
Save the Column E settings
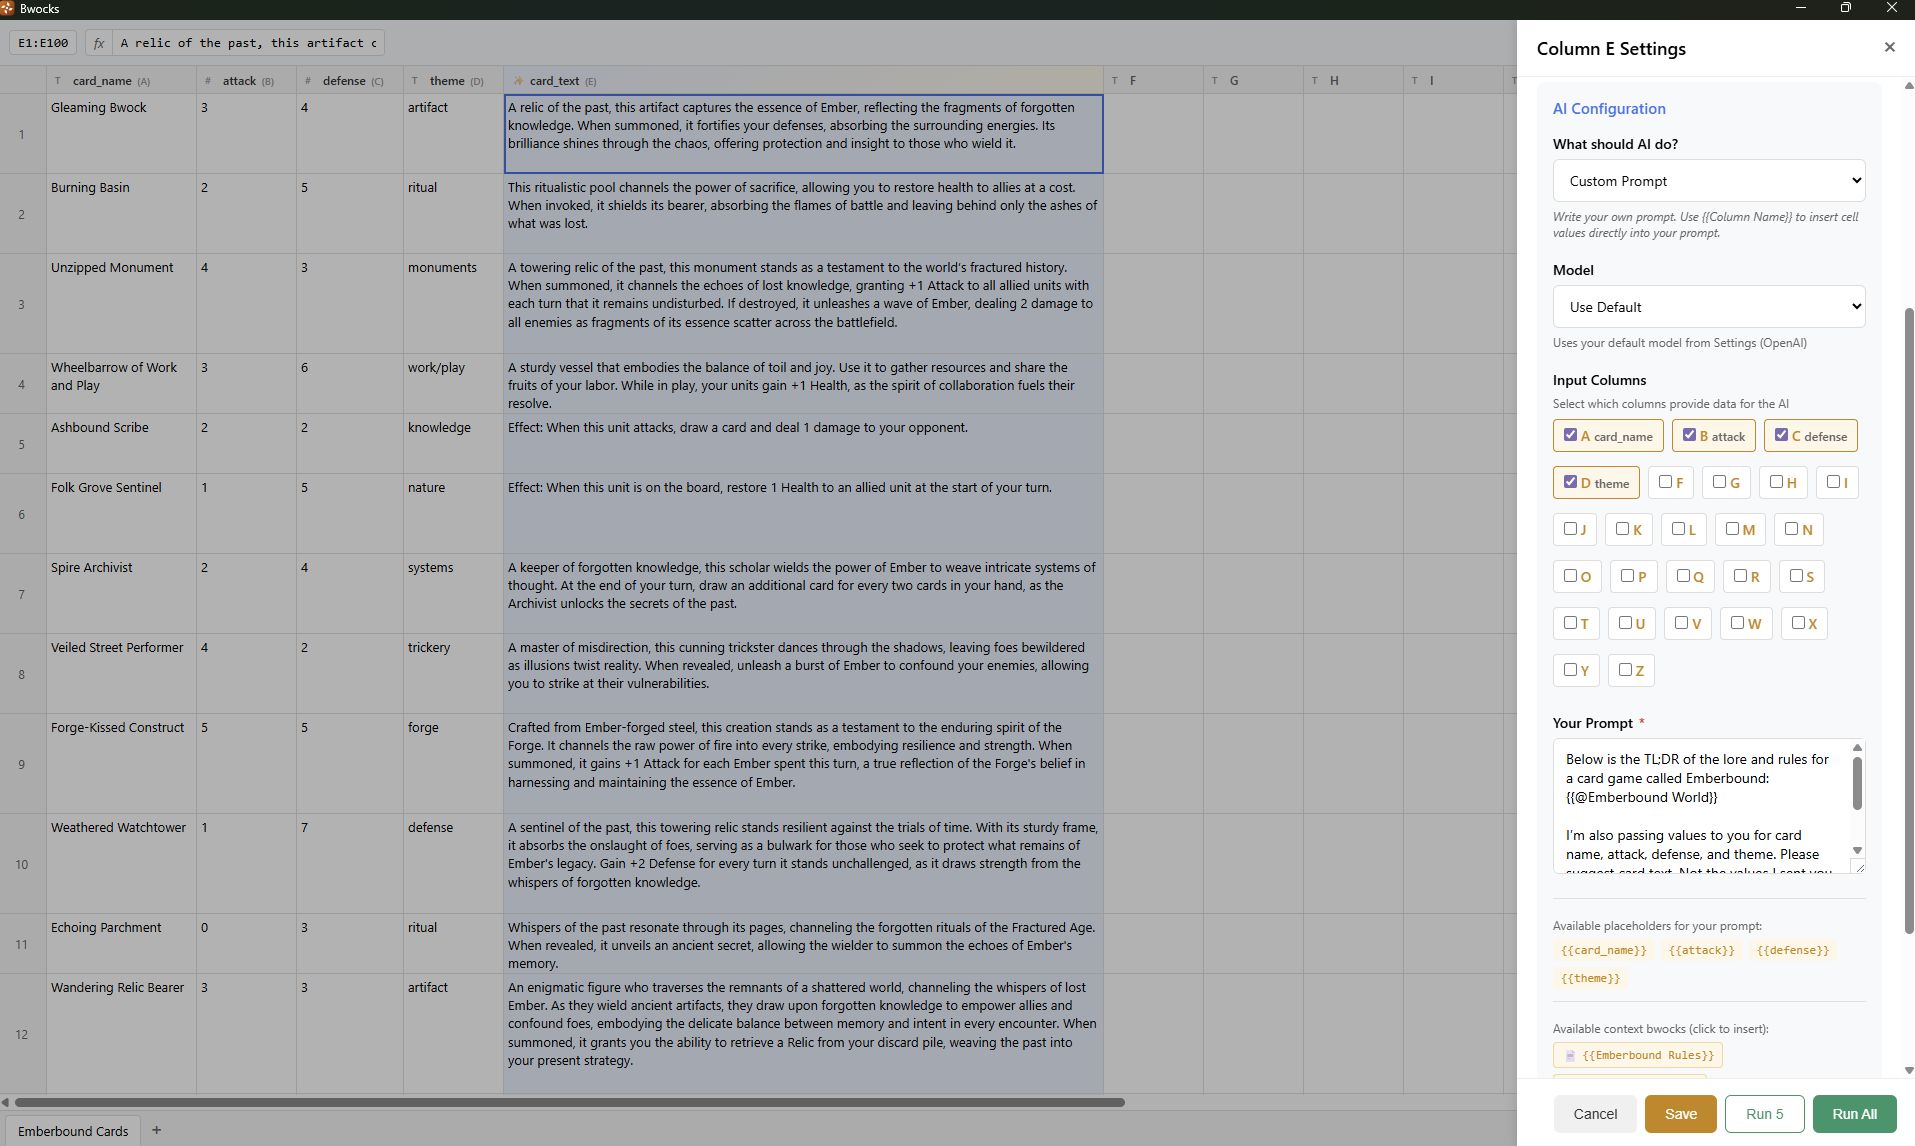coord(1680,1113)
